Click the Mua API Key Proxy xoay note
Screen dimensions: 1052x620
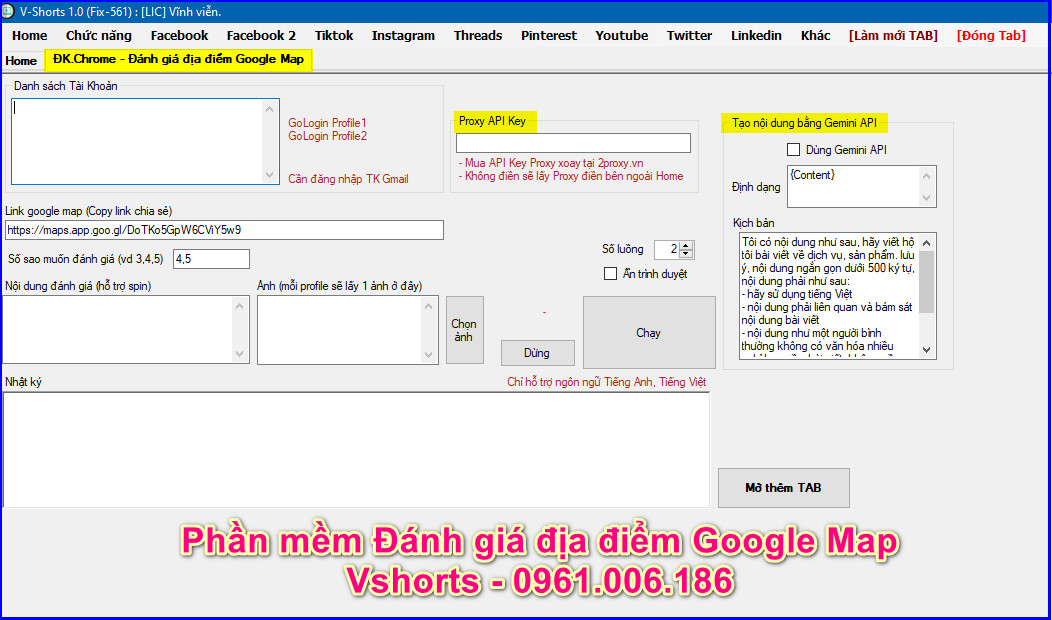coord(552,163)
